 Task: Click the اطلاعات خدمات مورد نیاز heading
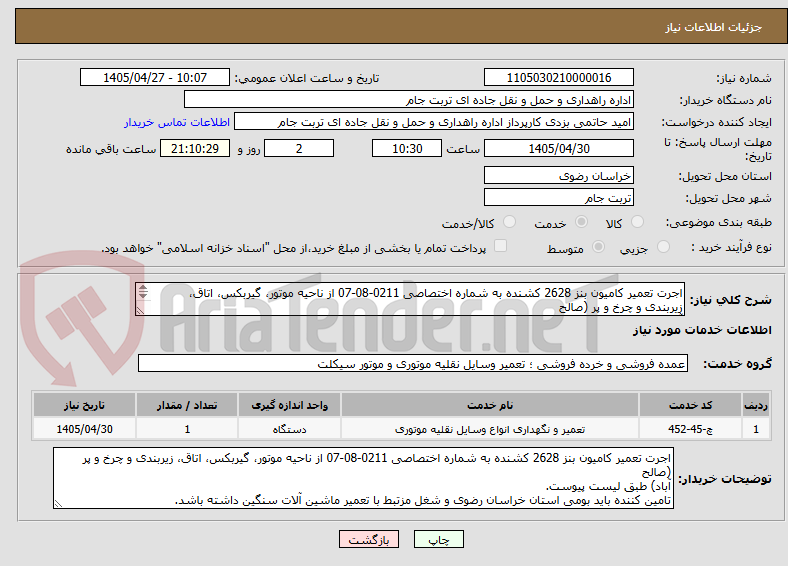tap(702, 330)
